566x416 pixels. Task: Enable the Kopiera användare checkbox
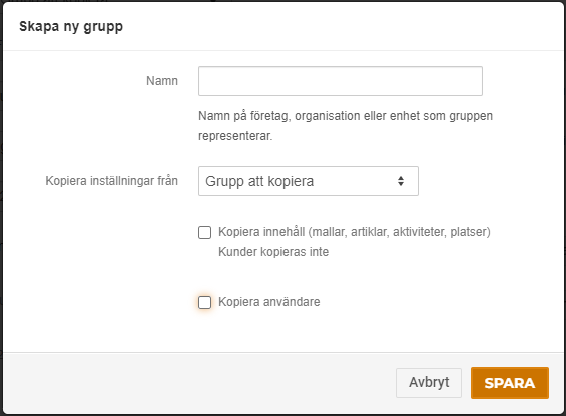coord(204,302)
